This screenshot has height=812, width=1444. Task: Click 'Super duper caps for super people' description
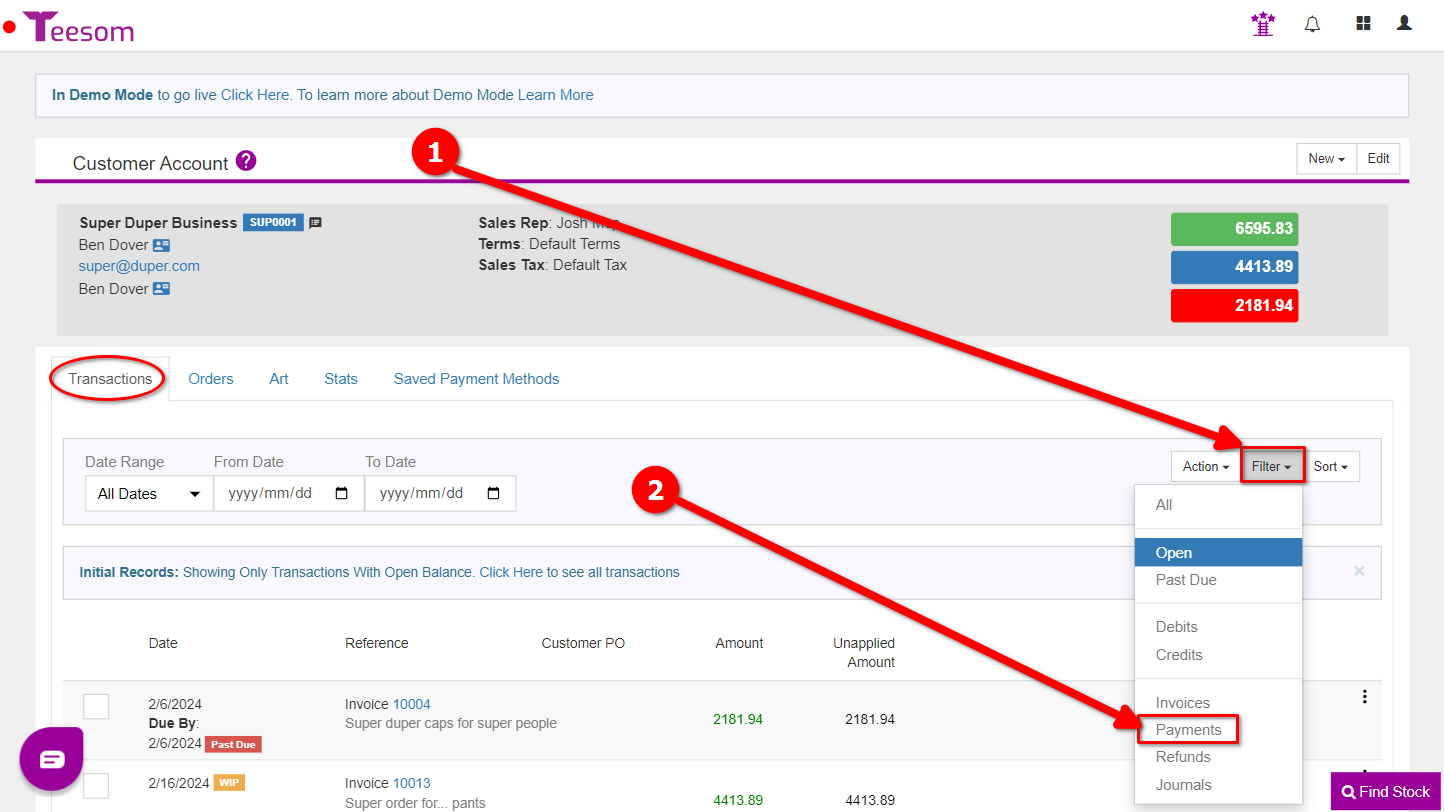tap(451, 723)
